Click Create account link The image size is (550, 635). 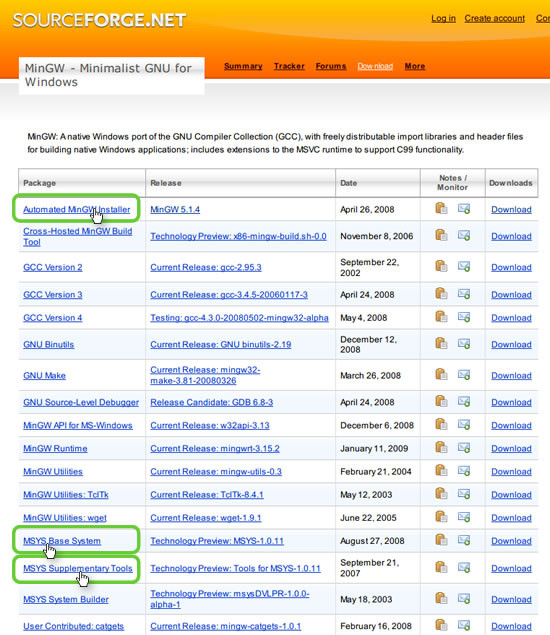[x=495, y=18]
